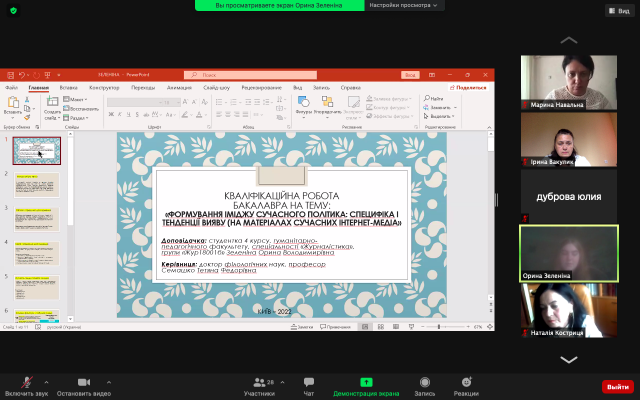Switch layout using Вид button top-right
The width and height of the screenshot is (640, 400).
(x=621, y=11)
